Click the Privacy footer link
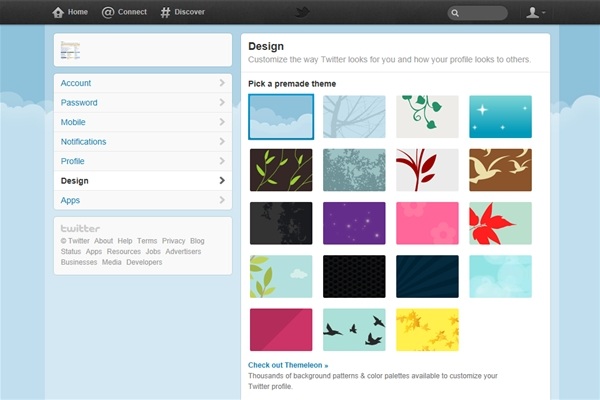Screen dimensions: 600x400 [173, 241]
